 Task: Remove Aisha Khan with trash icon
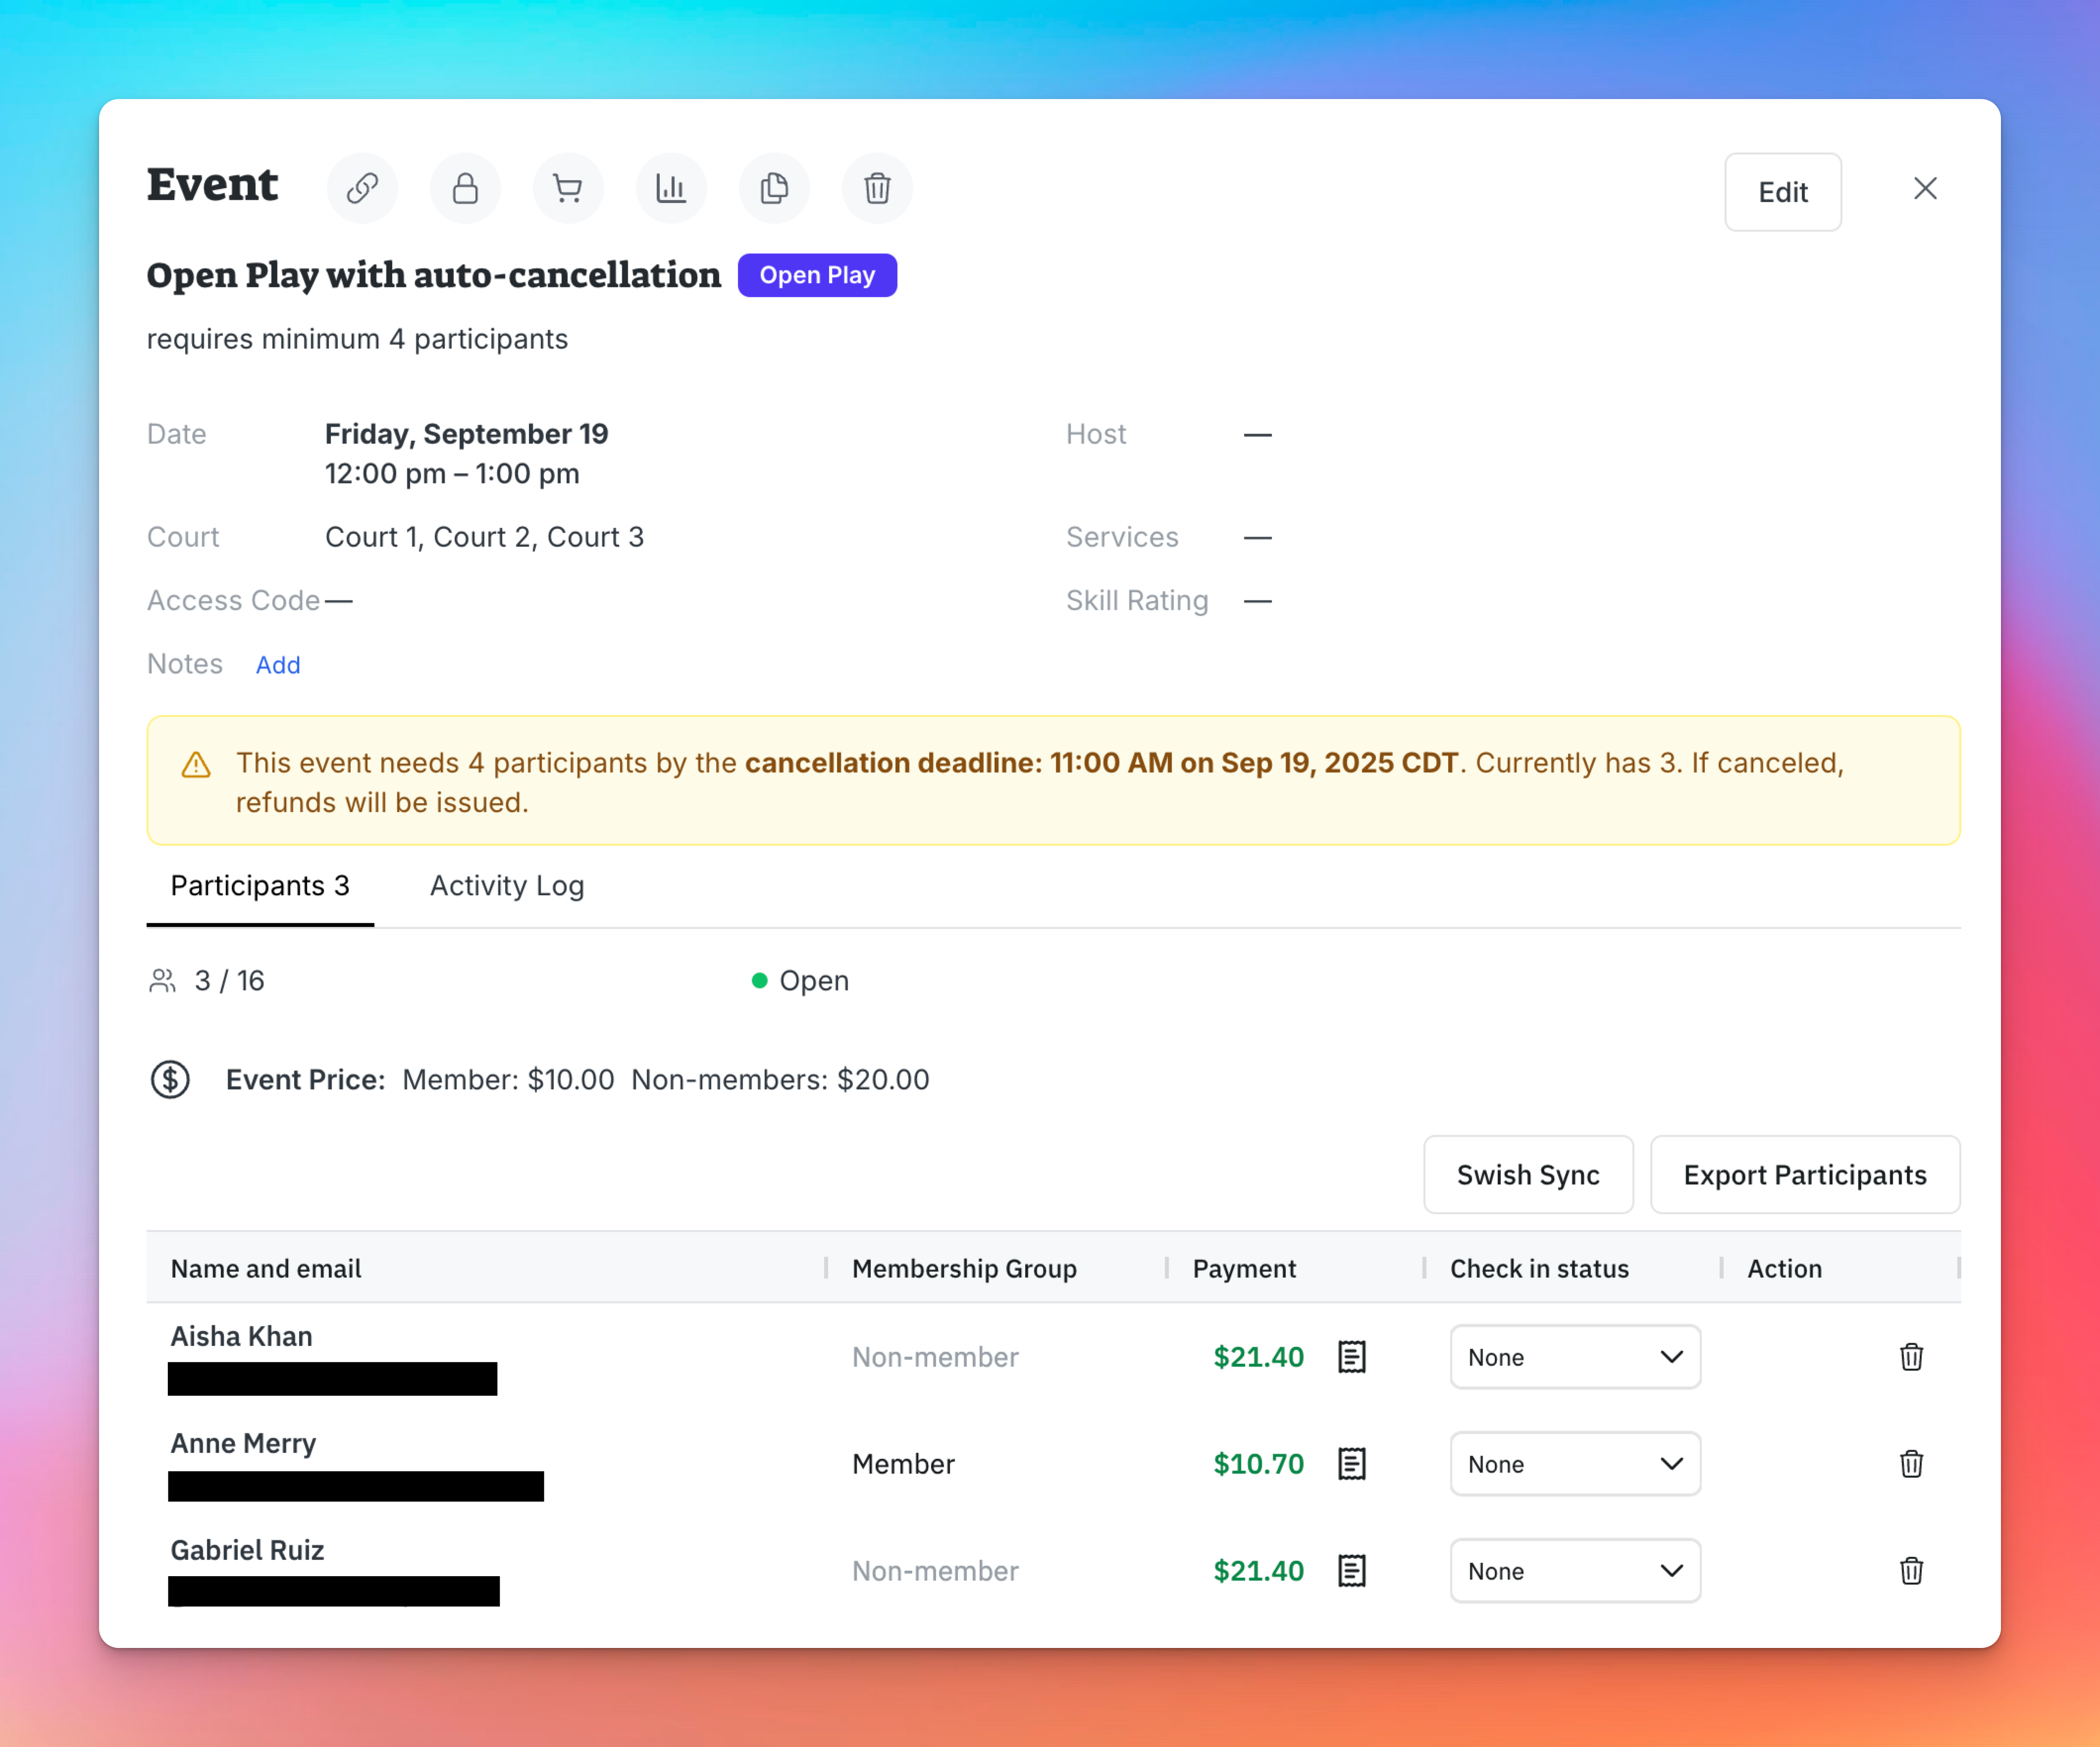(1911, 1357)
